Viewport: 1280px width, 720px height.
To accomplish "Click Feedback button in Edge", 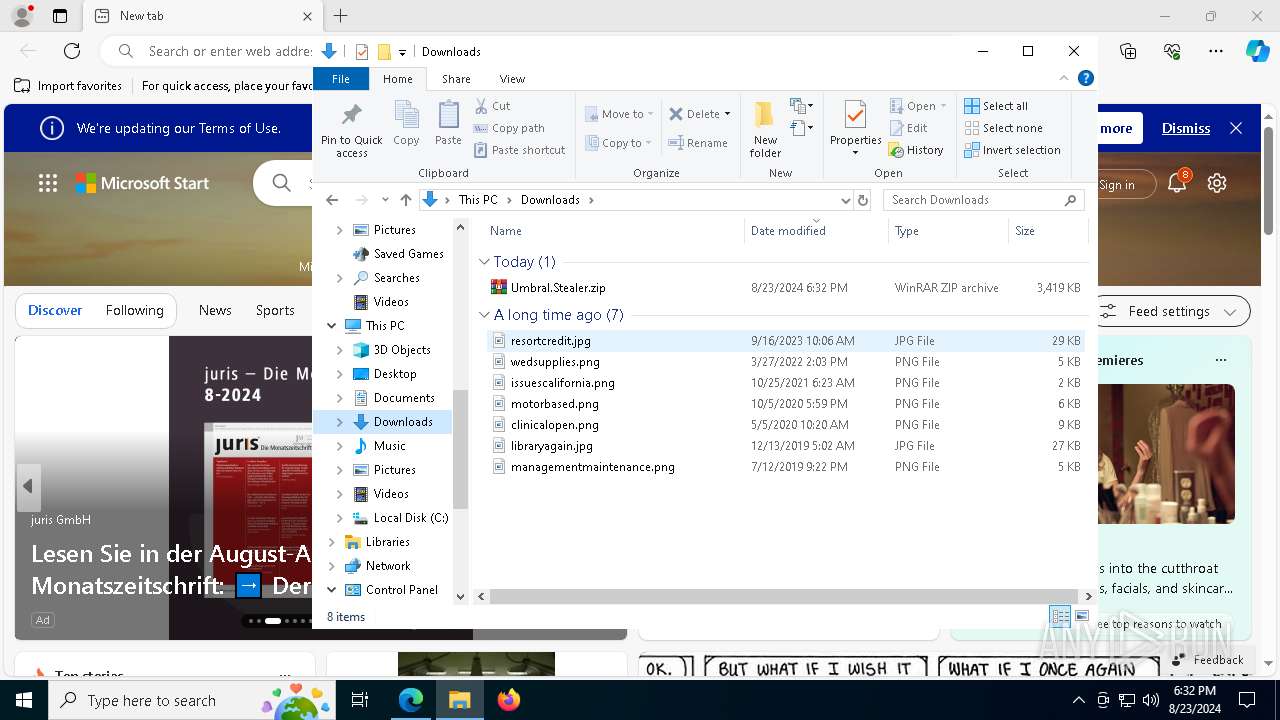I will coord(1207,659).
